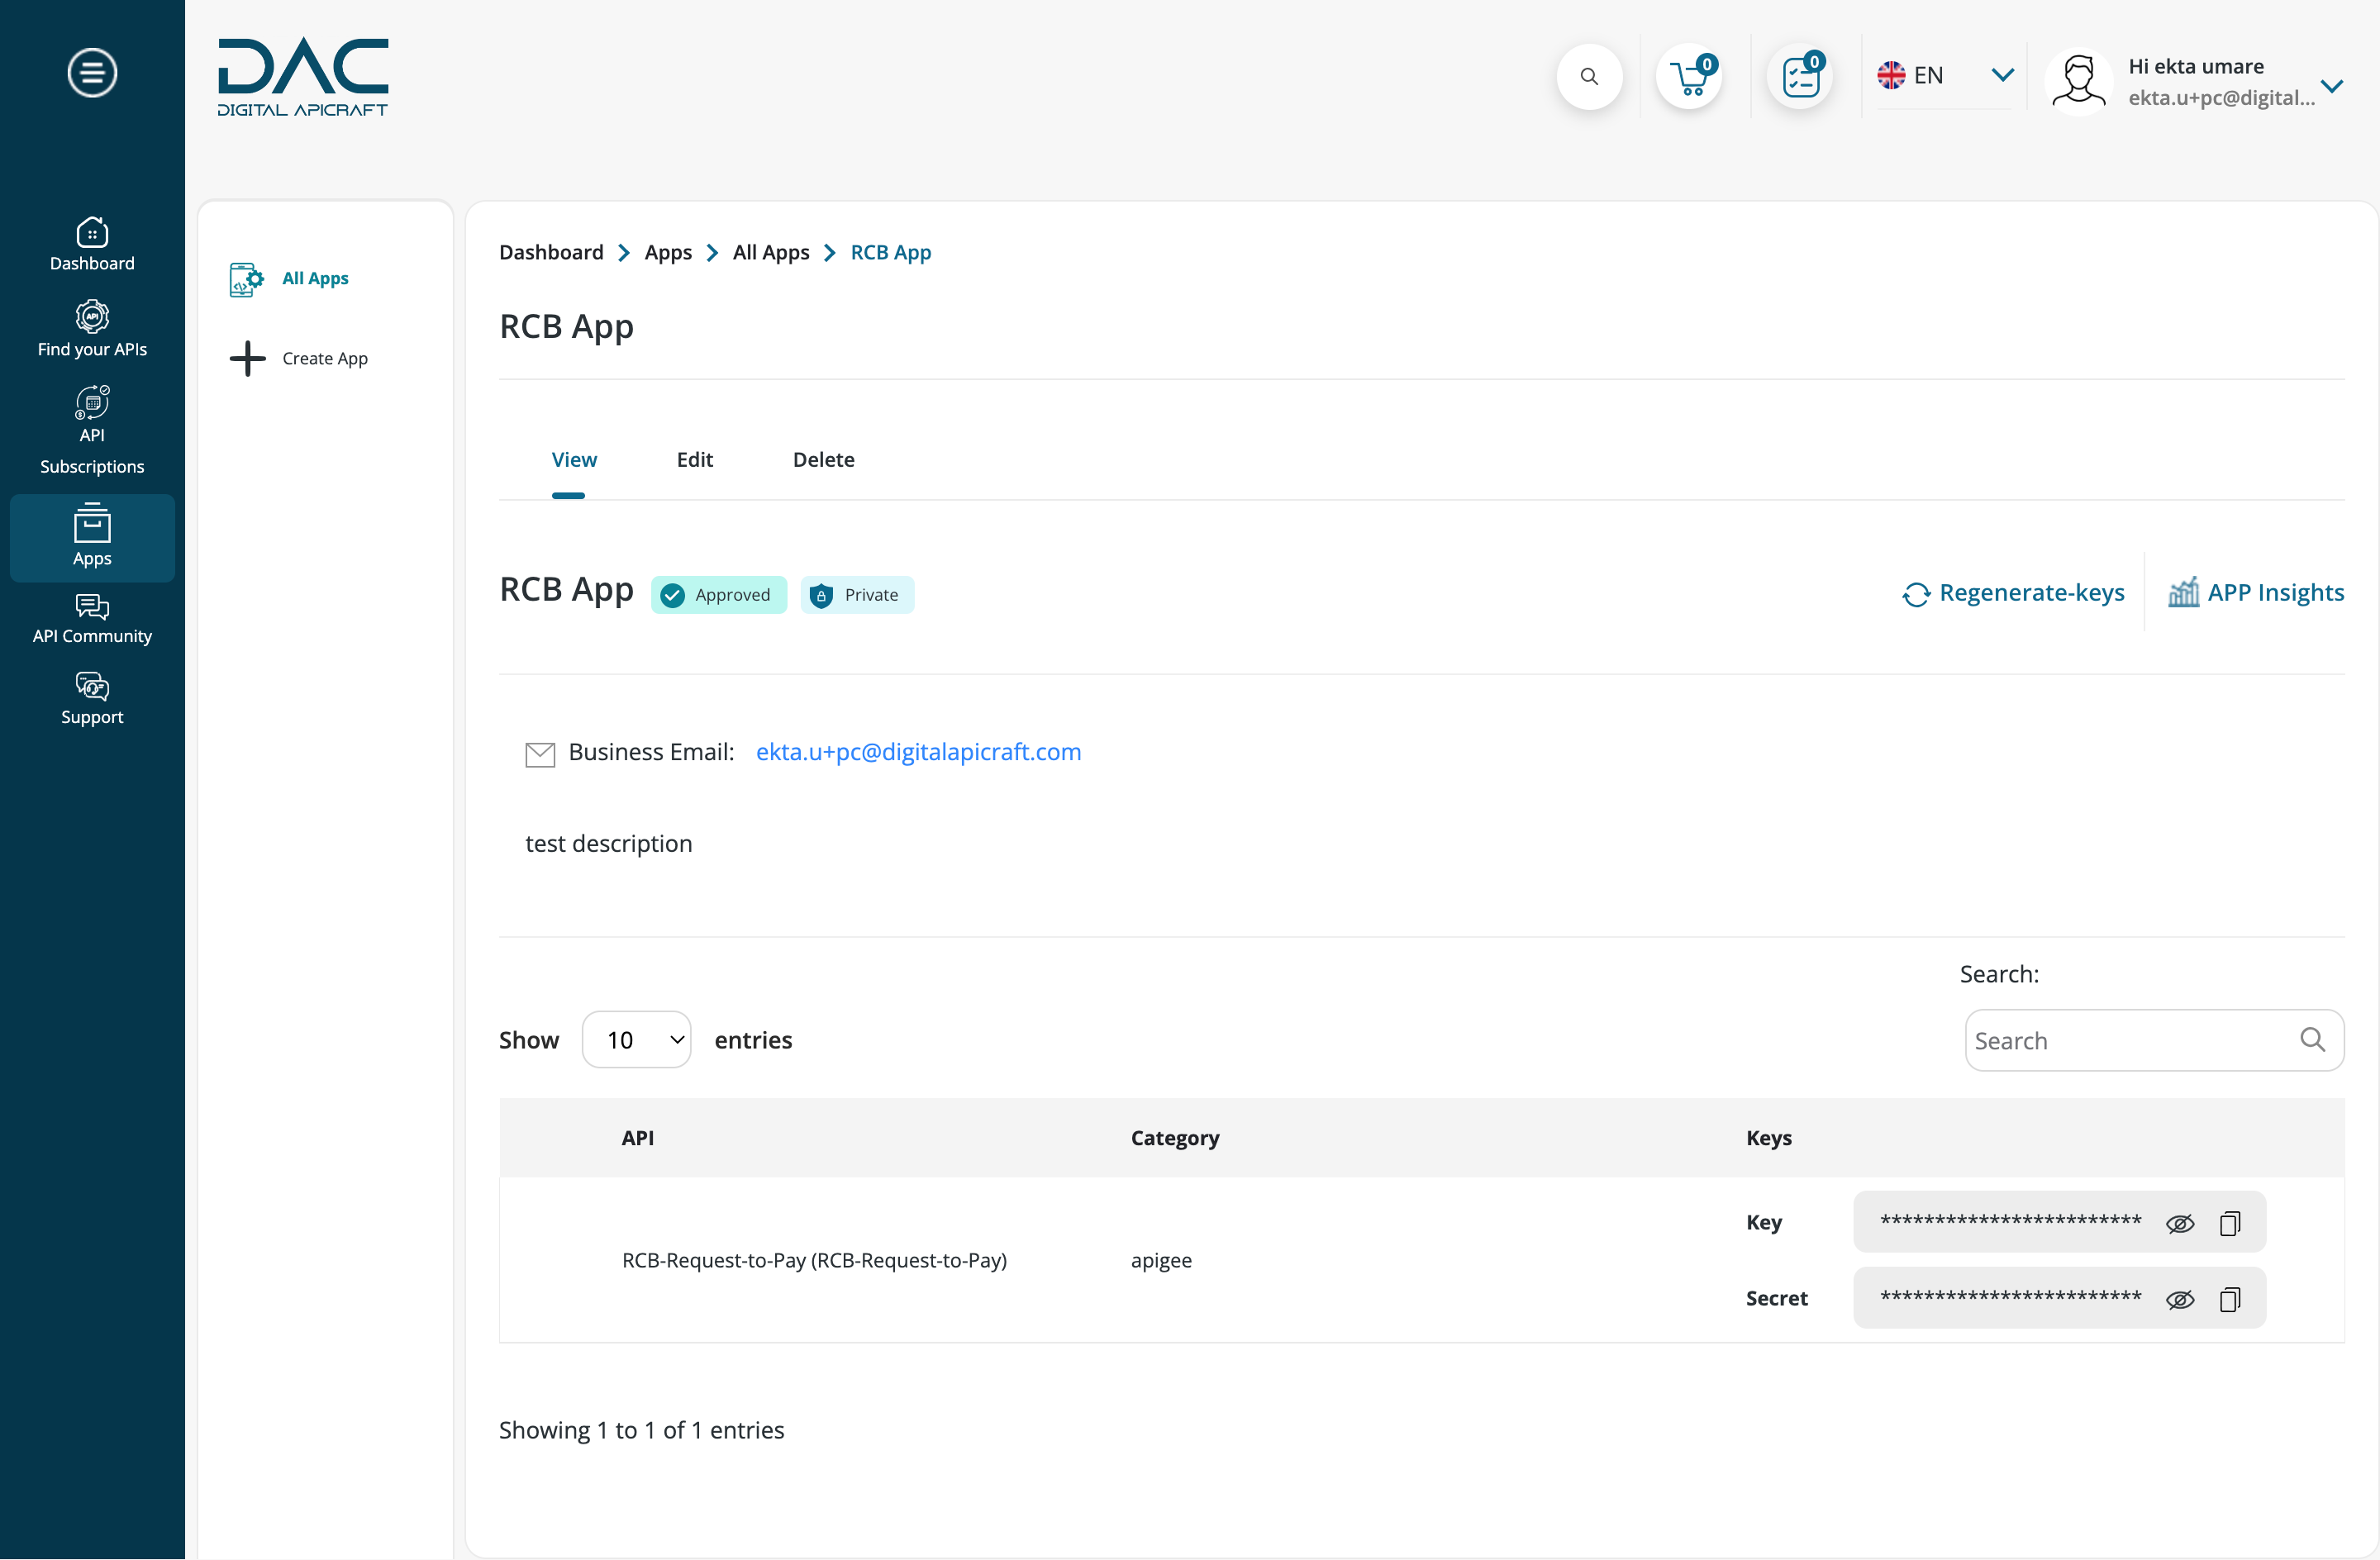Click the Approved status badge
Viewport: 2380px width, 1560px height.
pyautogui.click(x=719, y=595)
